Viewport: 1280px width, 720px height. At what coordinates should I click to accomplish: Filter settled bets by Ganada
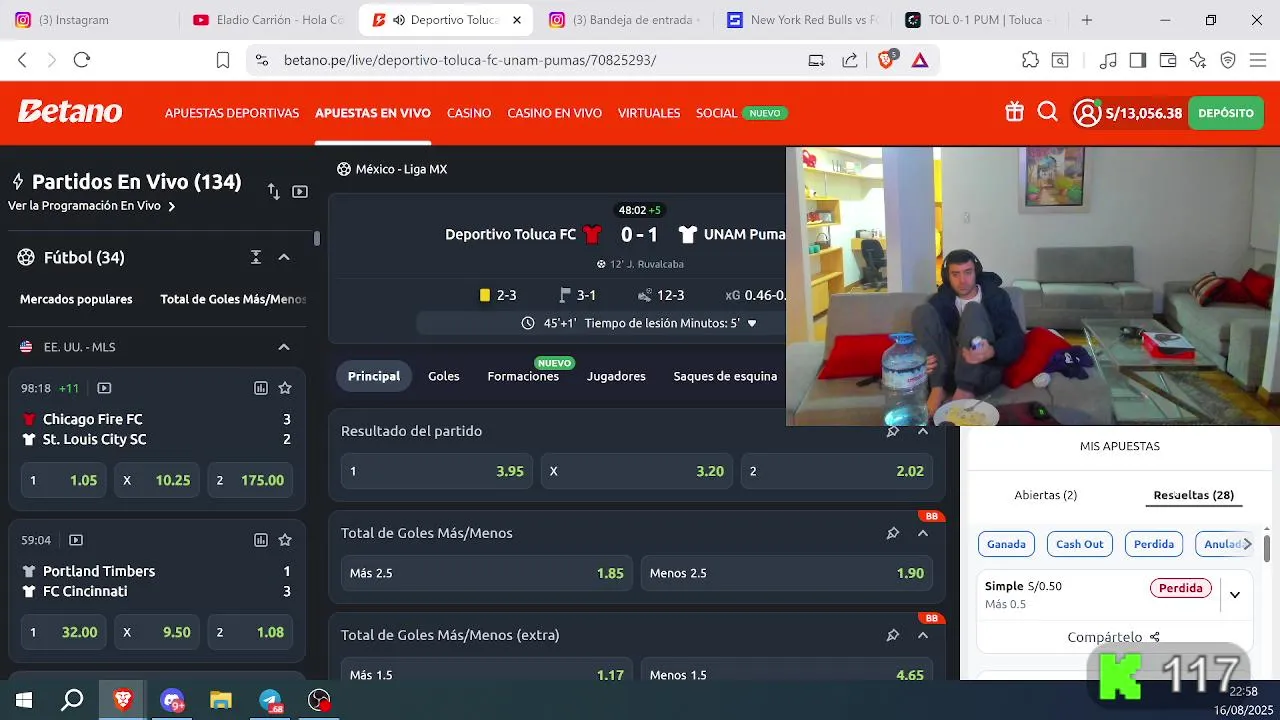tap(1006, 544)
